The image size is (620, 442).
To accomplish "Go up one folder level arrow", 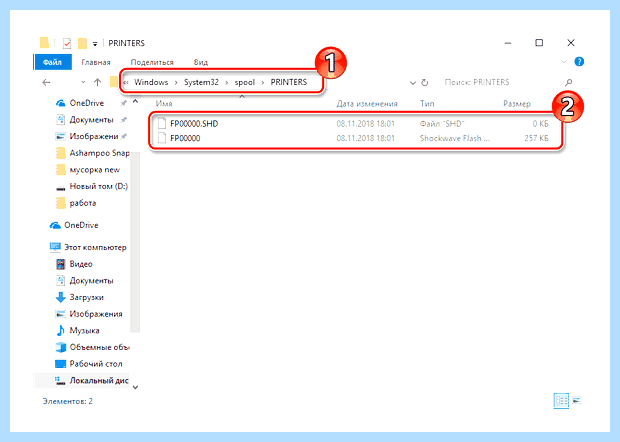I will pos(97,82).
